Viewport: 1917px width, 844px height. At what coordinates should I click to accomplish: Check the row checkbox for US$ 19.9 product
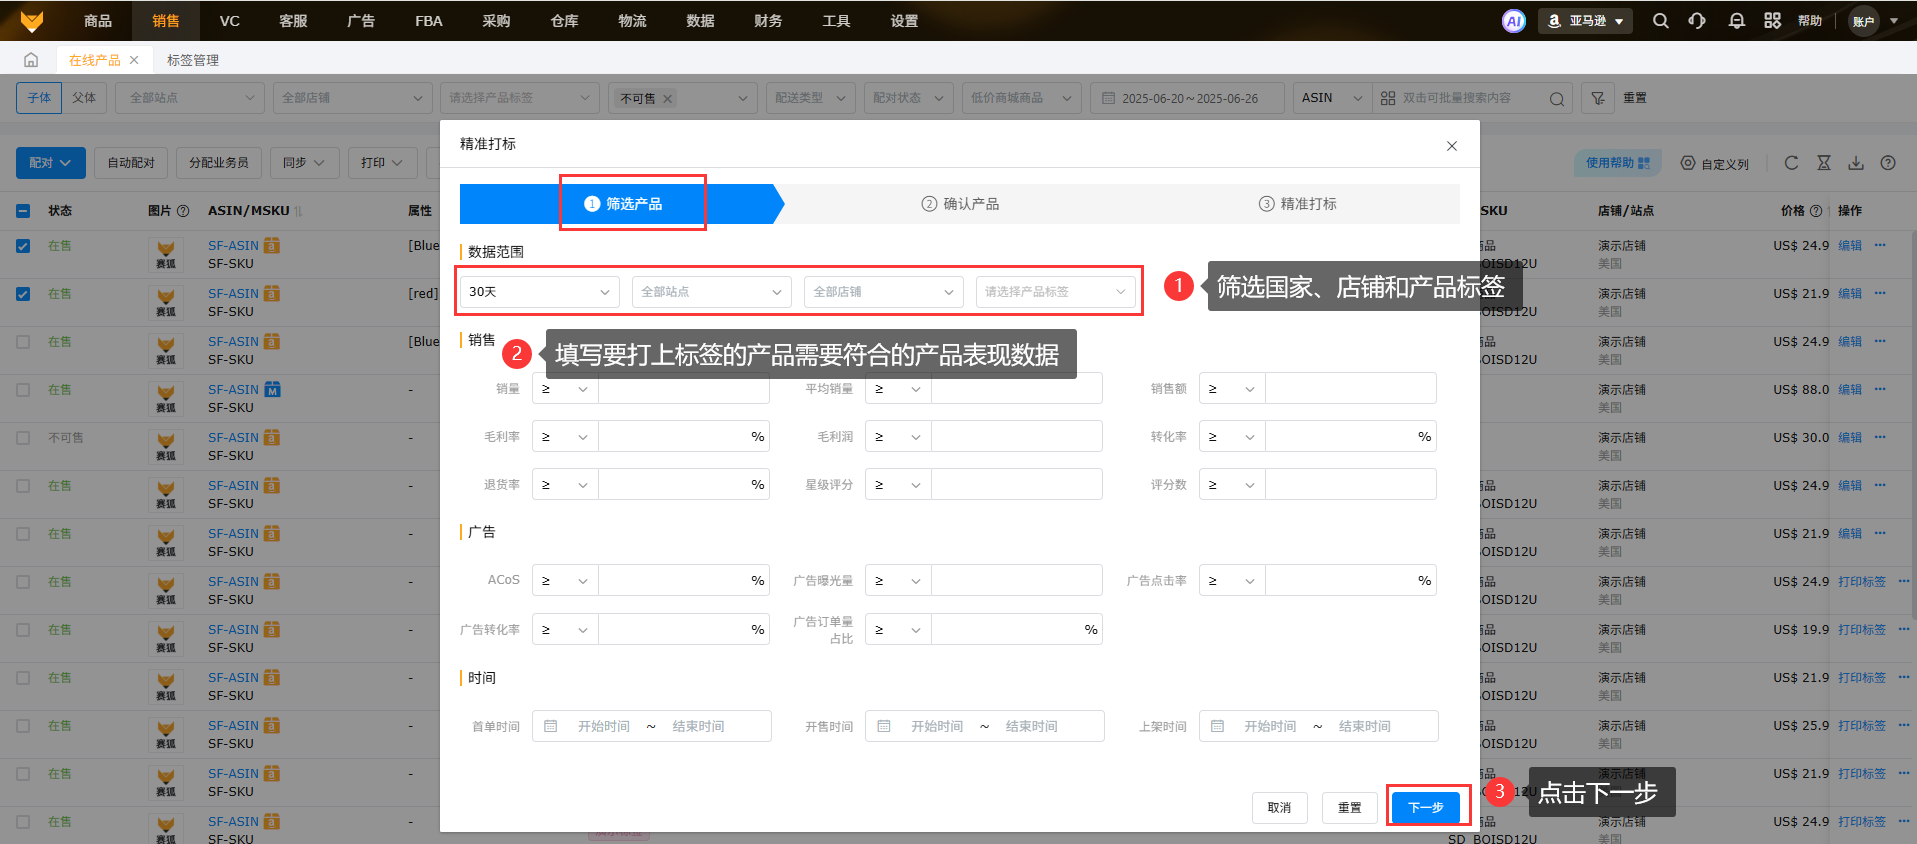click(x=23, y=630)
